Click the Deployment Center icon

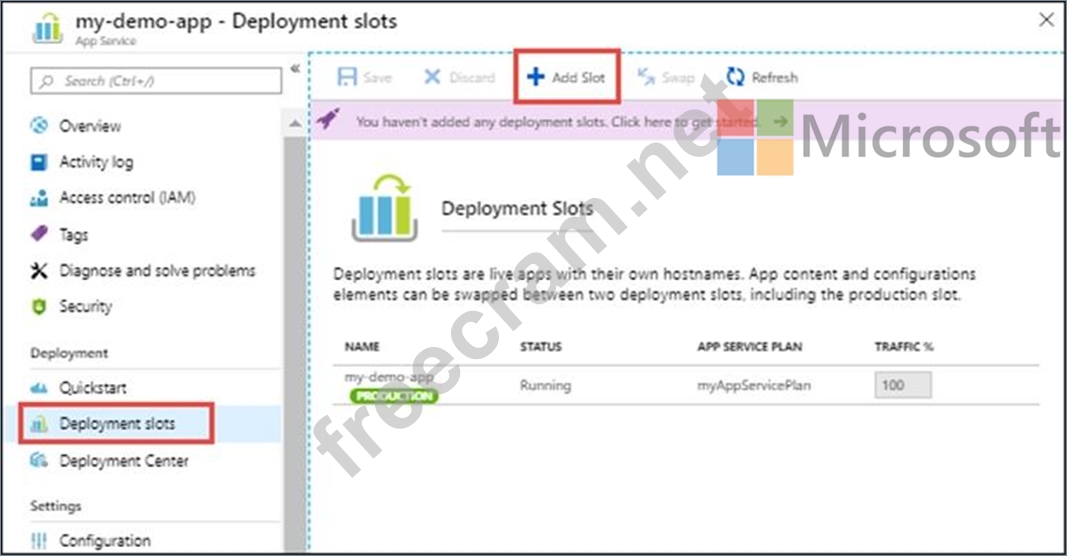coord(40,461)
